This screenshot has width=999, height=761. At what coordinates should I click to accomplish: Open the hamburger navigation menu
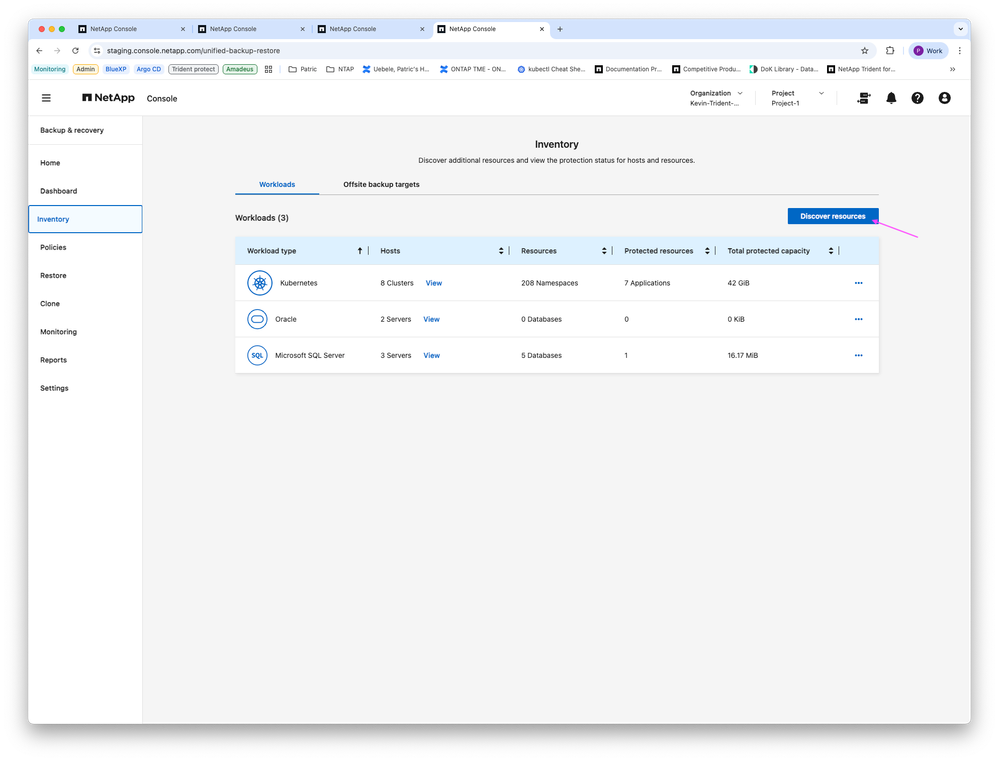(x=46, y=98)
